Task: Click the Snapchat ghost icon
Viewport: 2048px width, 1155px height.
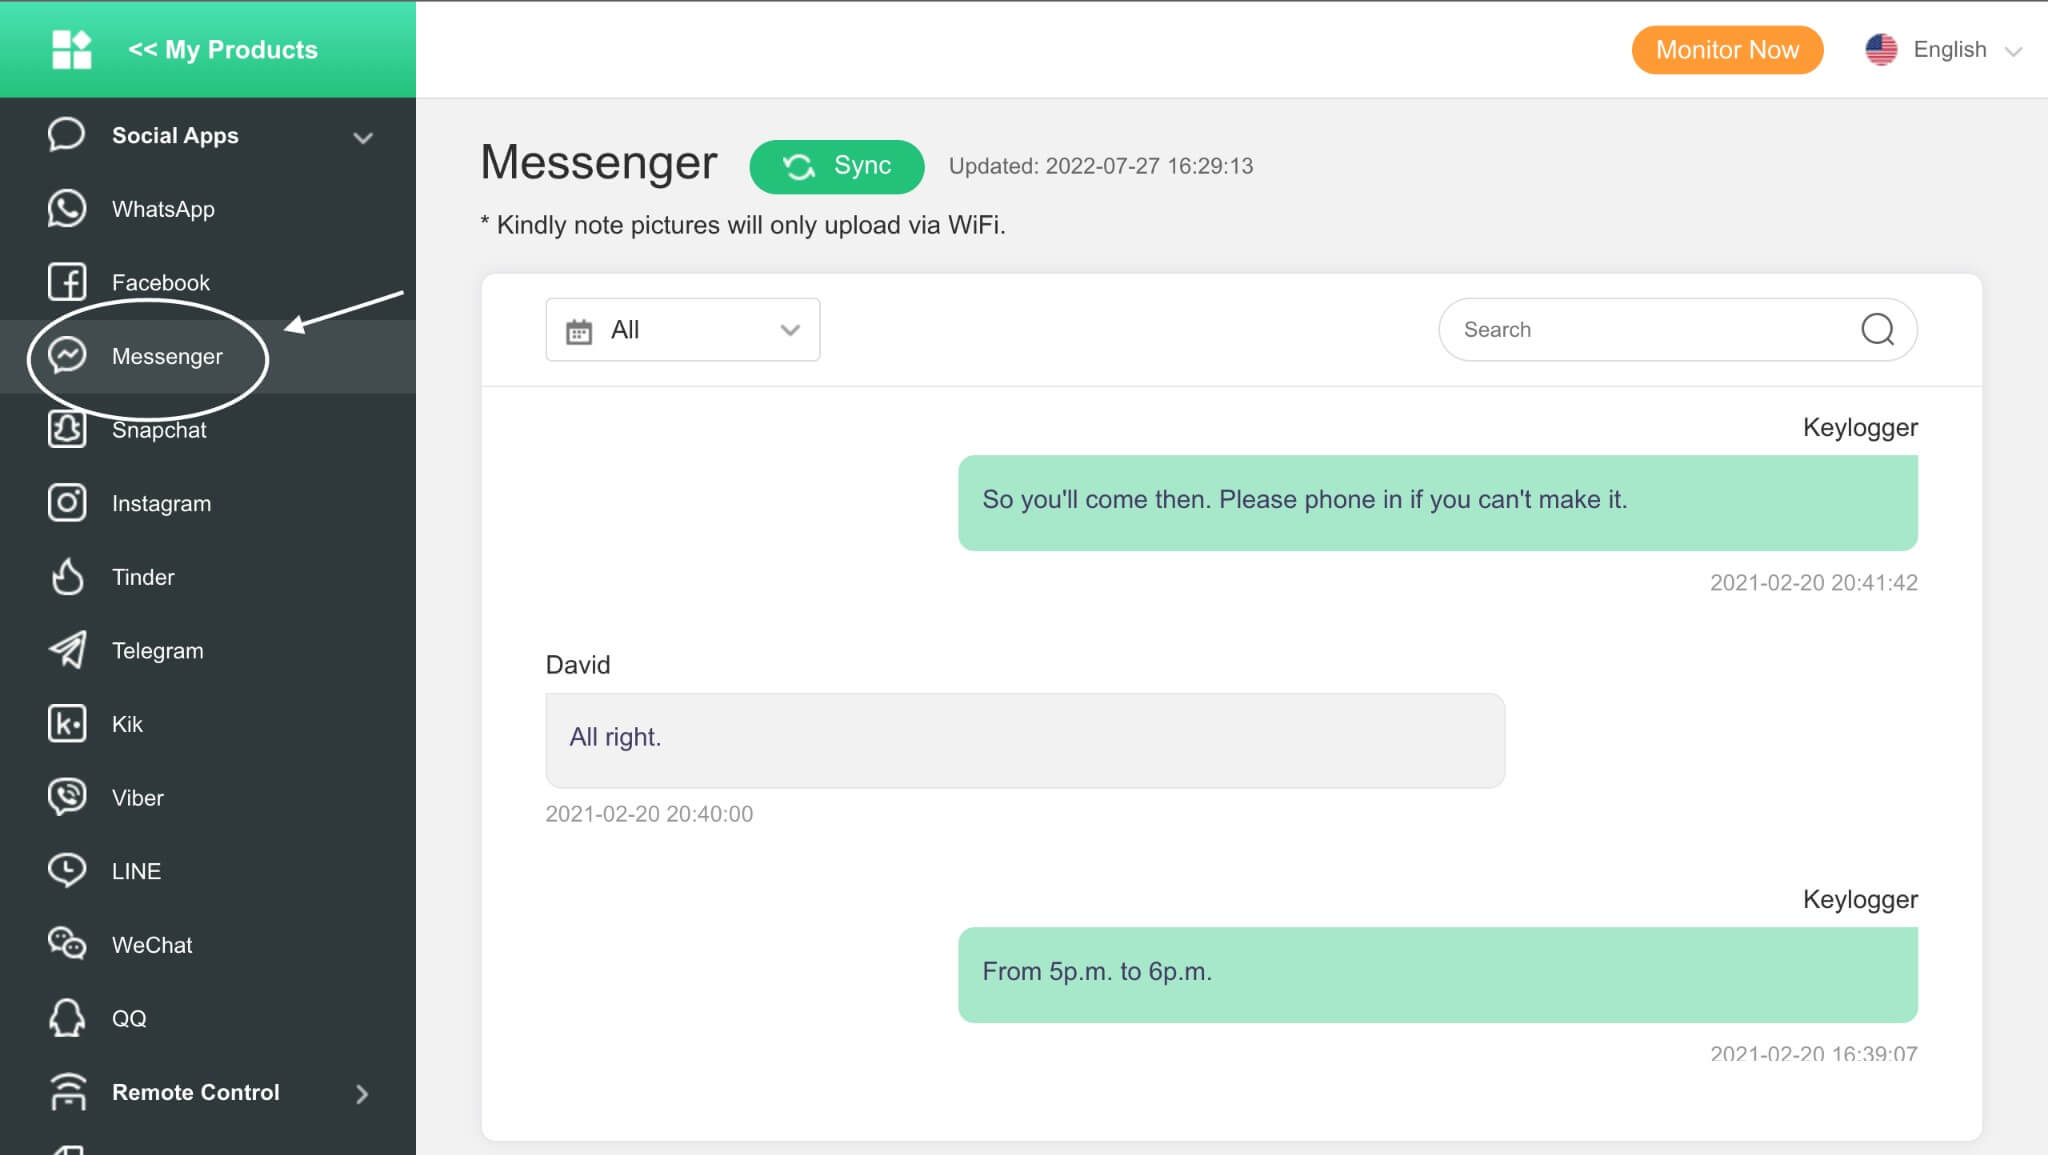Action: [x=67, y=429]
